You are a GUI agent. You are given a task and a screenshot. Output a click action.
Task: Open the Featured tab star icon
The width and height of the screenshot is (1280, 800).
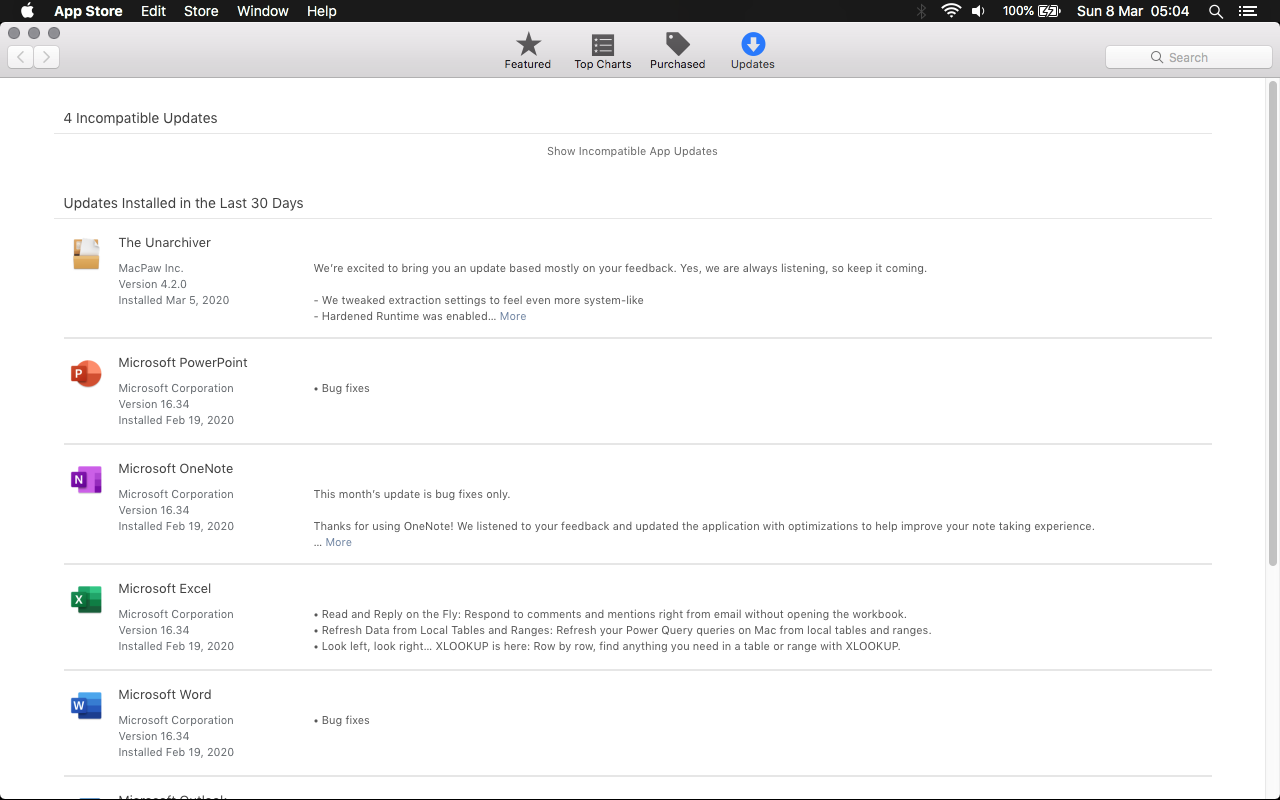coord(528,44)
